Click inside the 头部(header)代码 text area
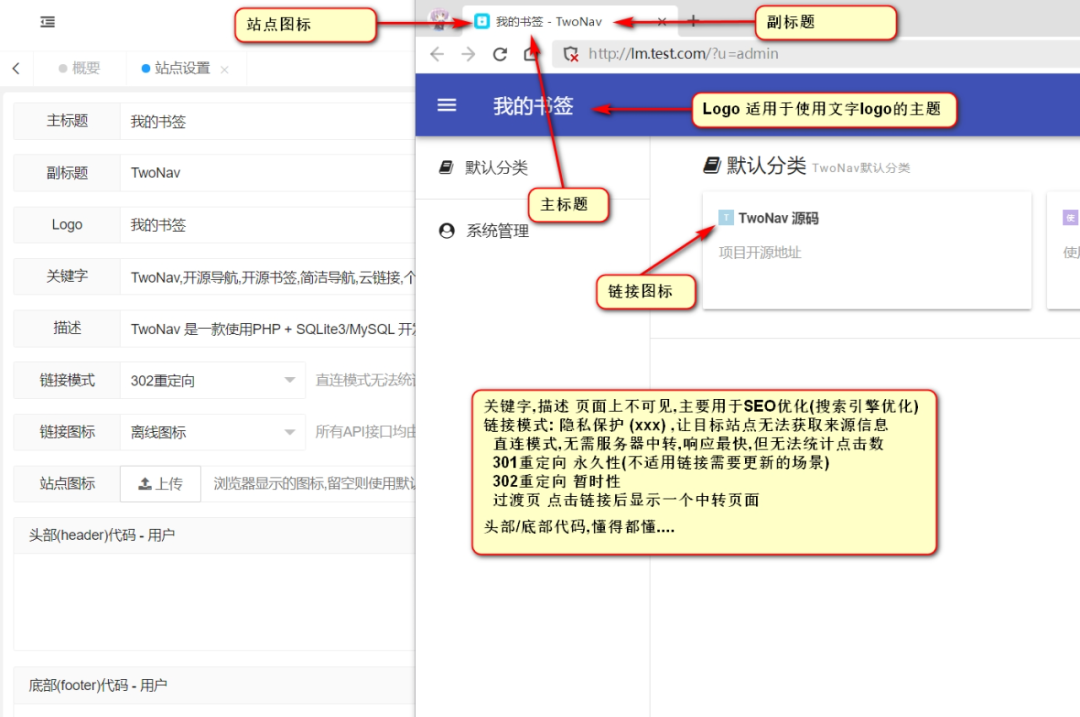1080x717 pixels. coord(214,601)
